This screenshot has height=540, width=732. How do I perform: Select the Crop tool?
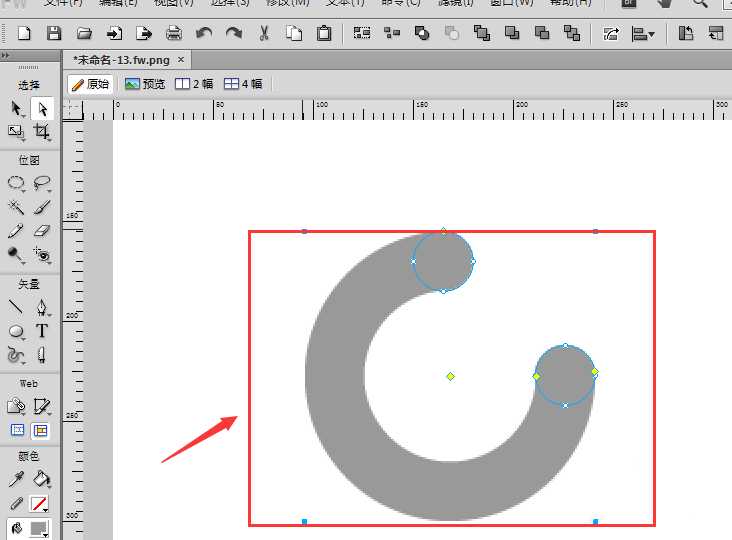click(x=42, y=131)
